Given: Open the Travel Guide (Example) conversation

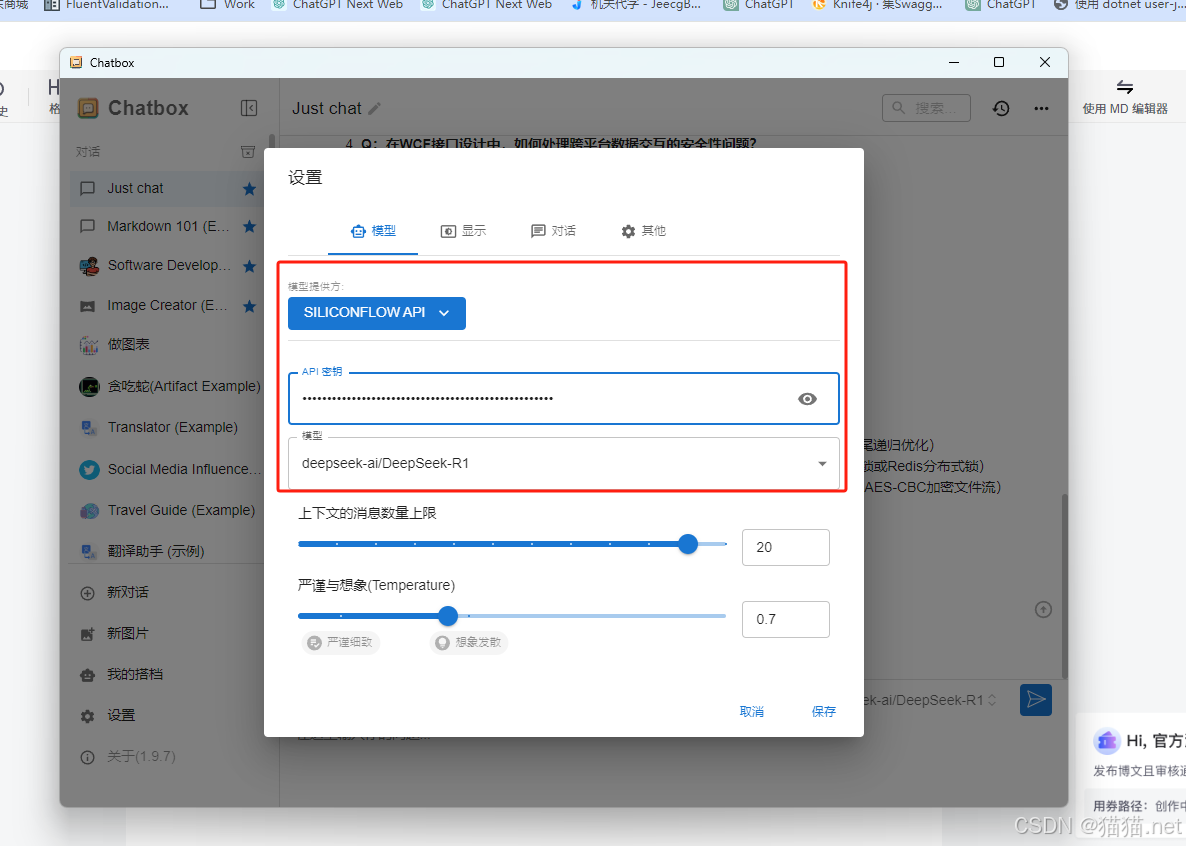Looking at the screenshot, I should [x=166, y=510].
